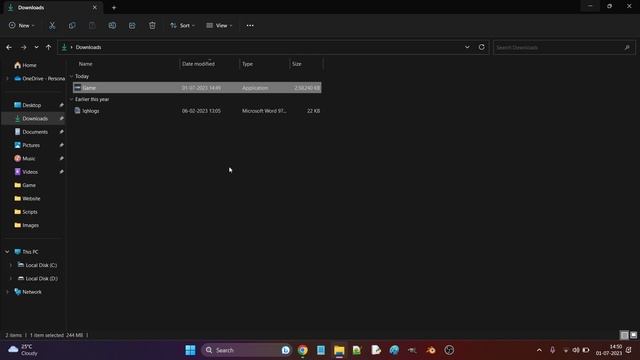The height and width of the screenshot is (360, 640).
Task: Select the lghlogs Word document
Action: 197,111
